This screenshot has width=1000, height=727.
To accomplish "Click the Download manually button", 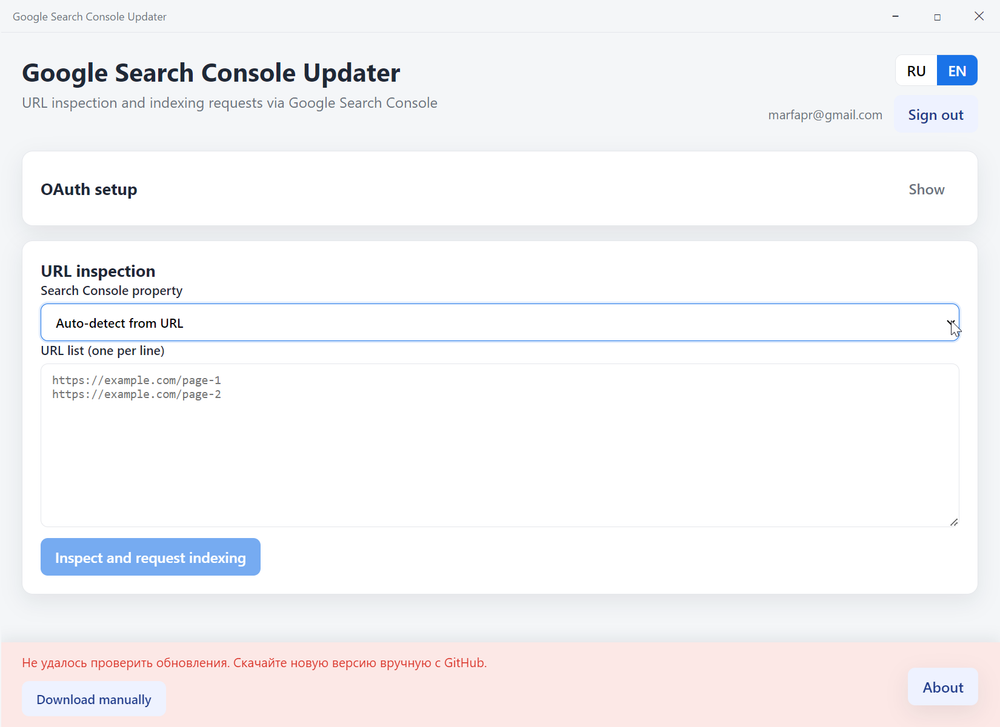I will pyautogui.click(x=94, y=699).
